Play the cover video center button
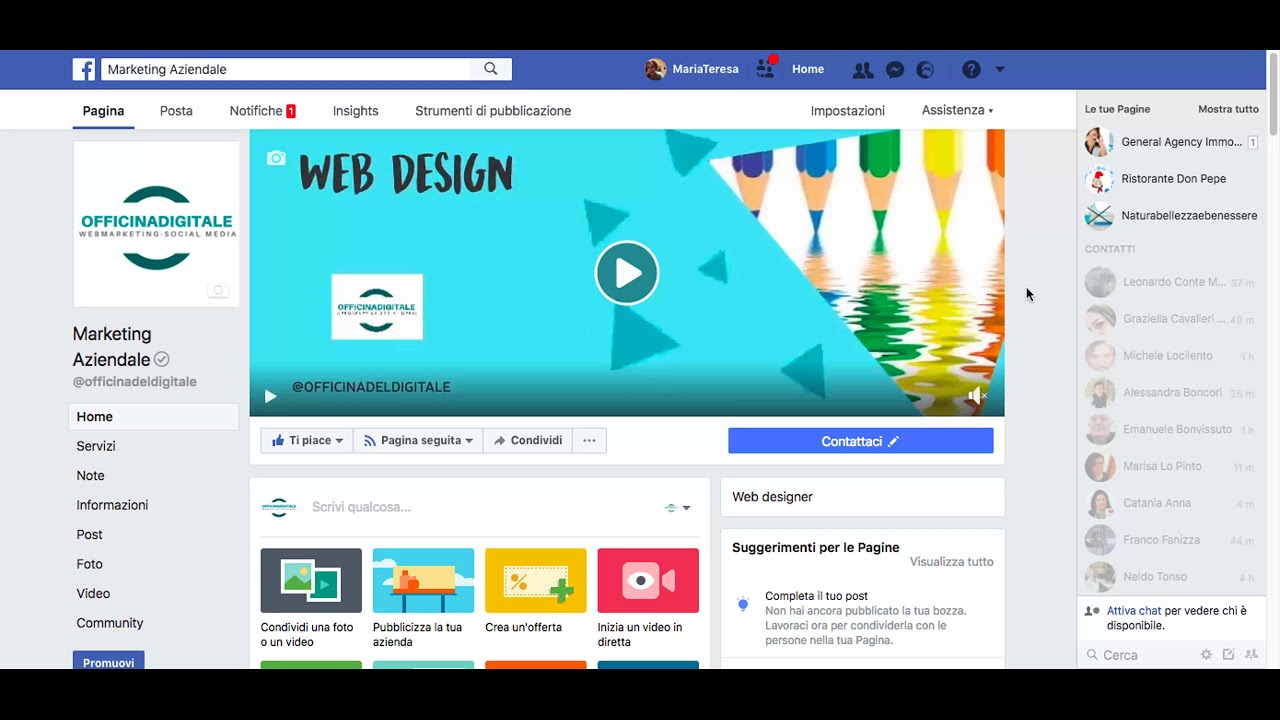 [627, 272]
